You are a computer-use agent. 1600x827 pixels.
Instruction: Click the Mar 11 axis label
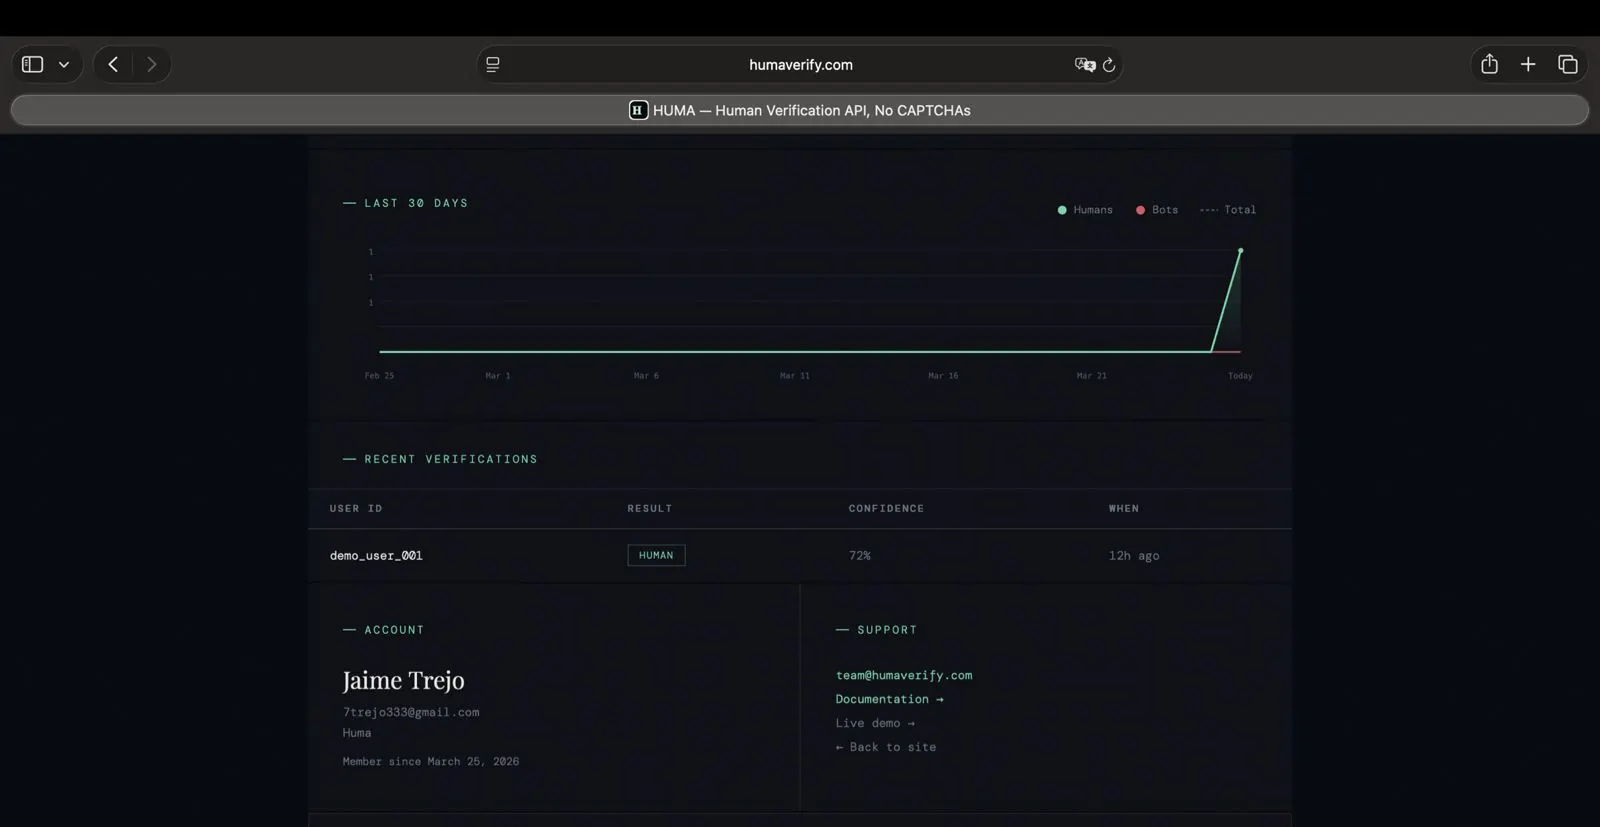click(795, 376)
